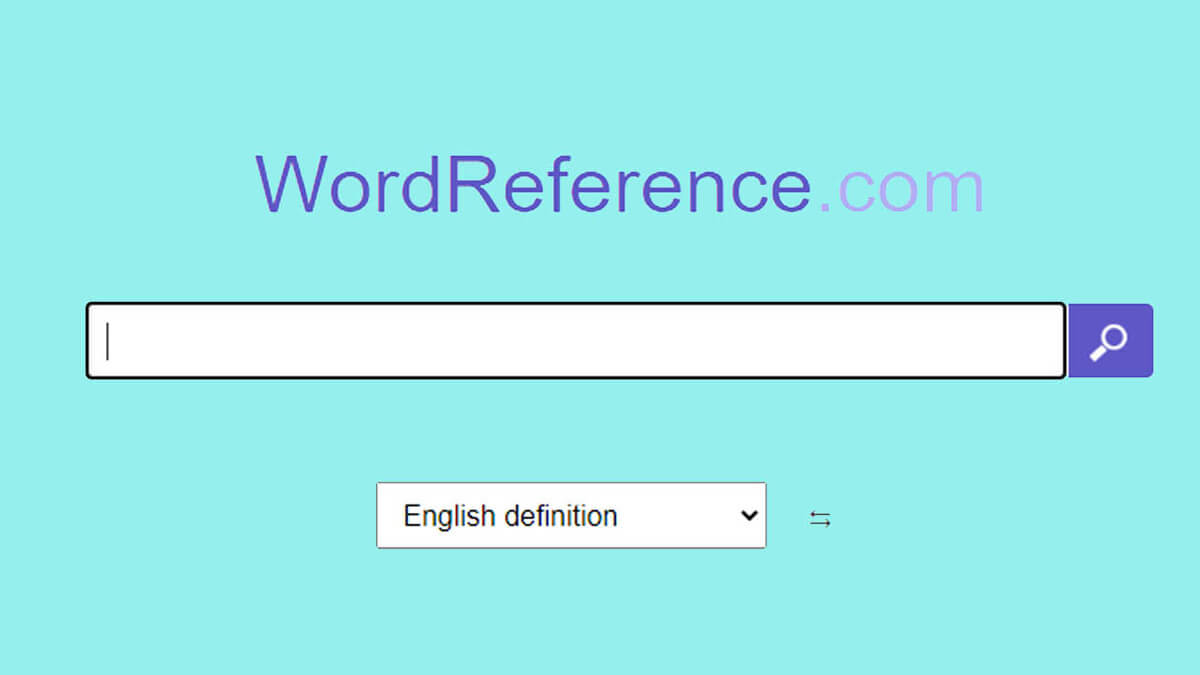Click the WordReference.com logo
Viewport: 1200px width, 675px height.
(x=619, y=185)
